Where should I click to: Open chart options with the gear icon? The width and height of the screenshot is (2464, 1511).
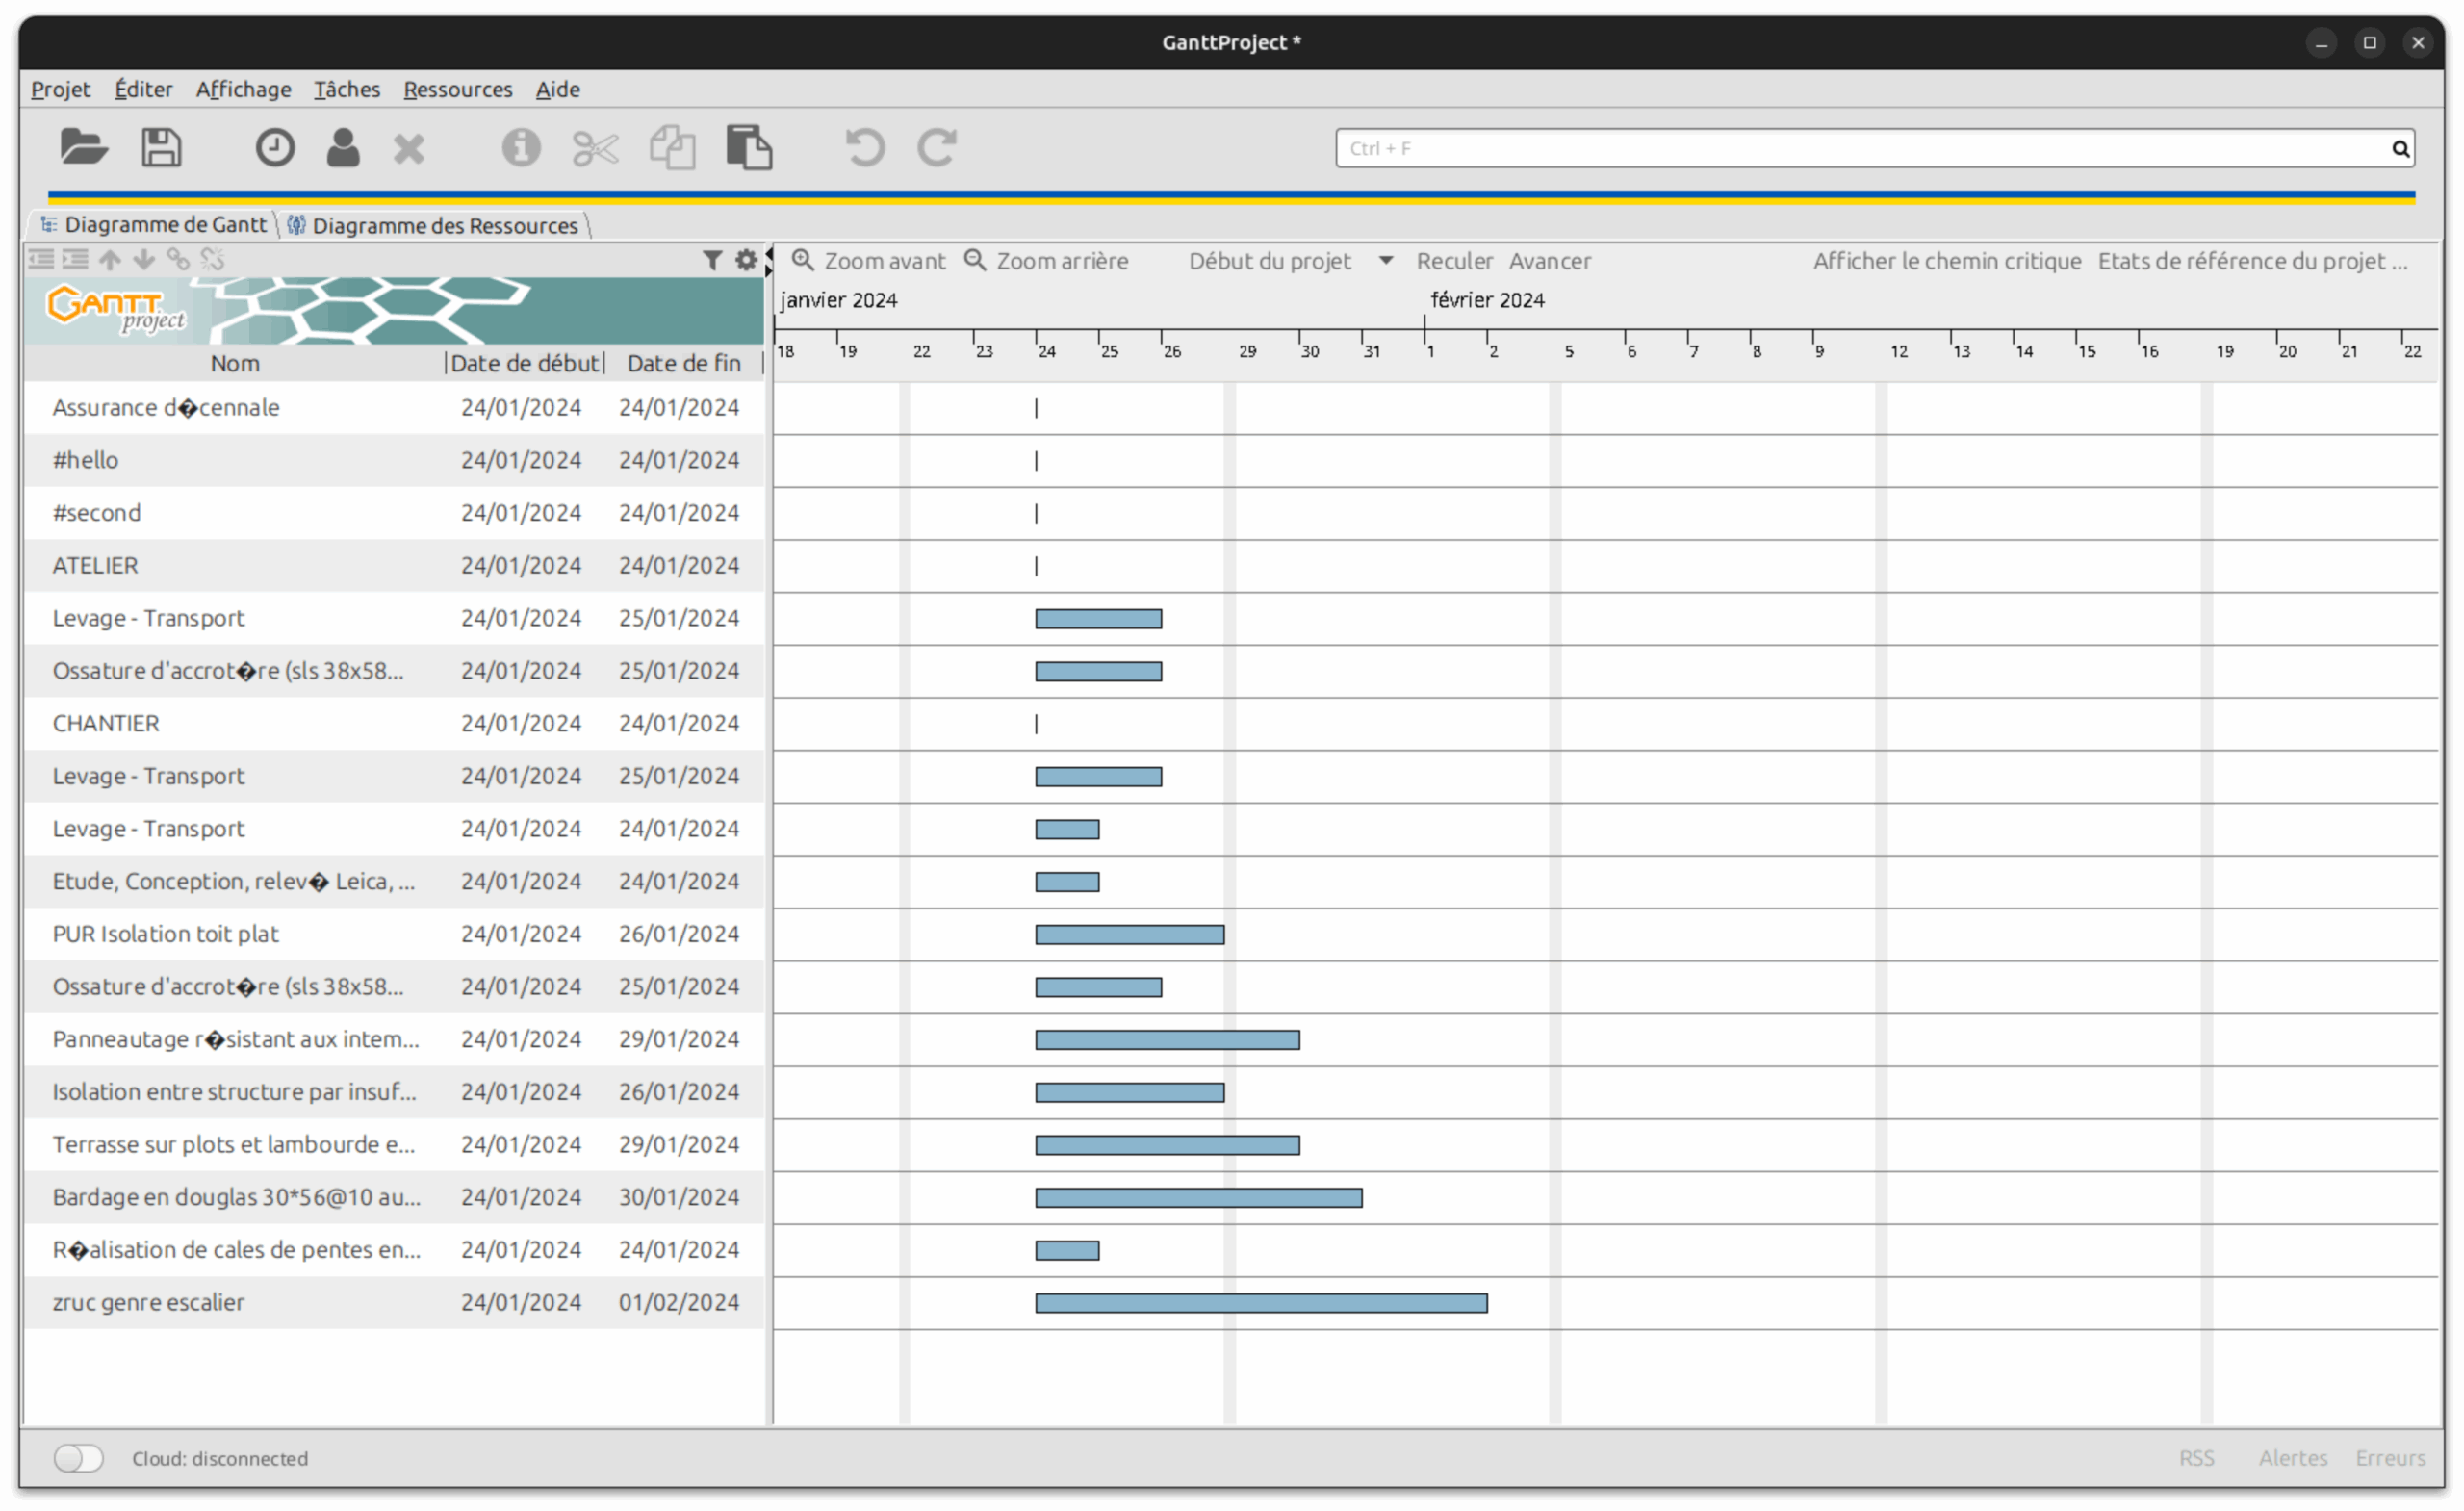746,259
